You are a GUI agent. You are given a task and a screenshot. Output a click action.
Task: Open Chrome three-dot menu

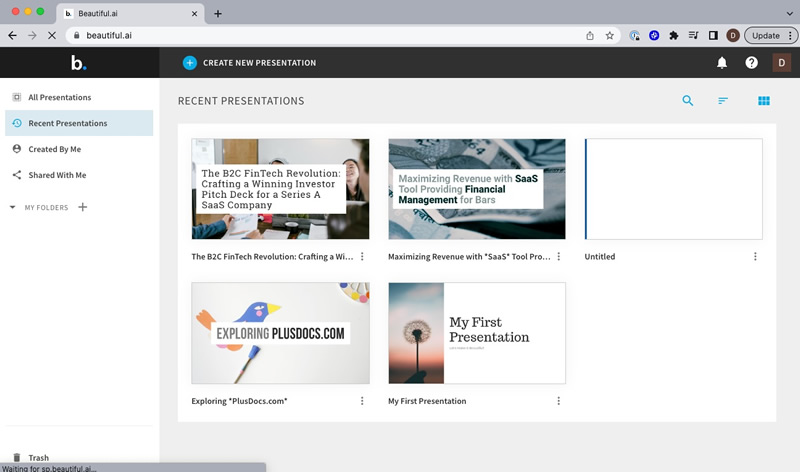point(790,35)
